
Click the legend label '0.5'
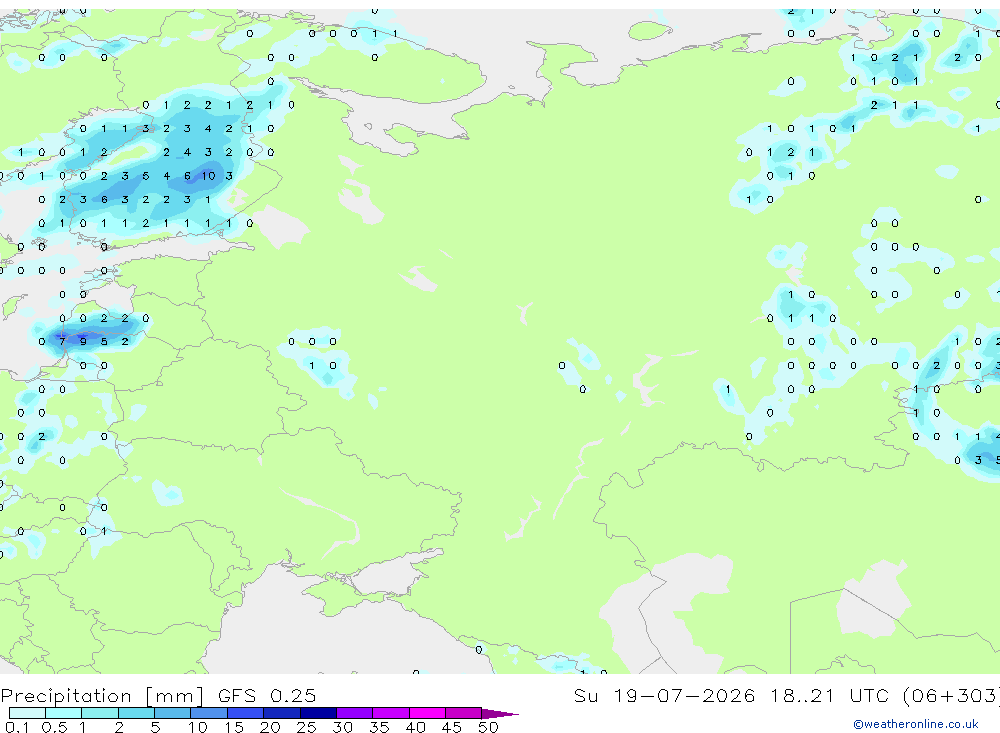54,727
